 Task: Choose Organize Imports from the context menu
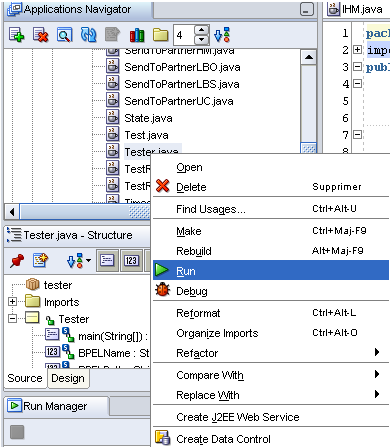tap(271, 333)
